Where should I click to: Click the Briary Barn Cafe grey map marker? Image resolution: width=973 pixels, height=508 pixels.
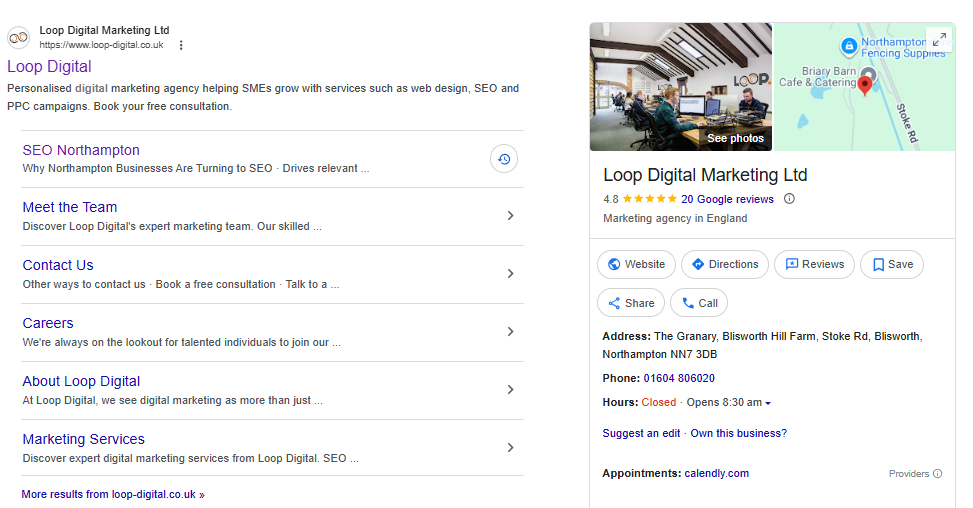pos(868,74)
